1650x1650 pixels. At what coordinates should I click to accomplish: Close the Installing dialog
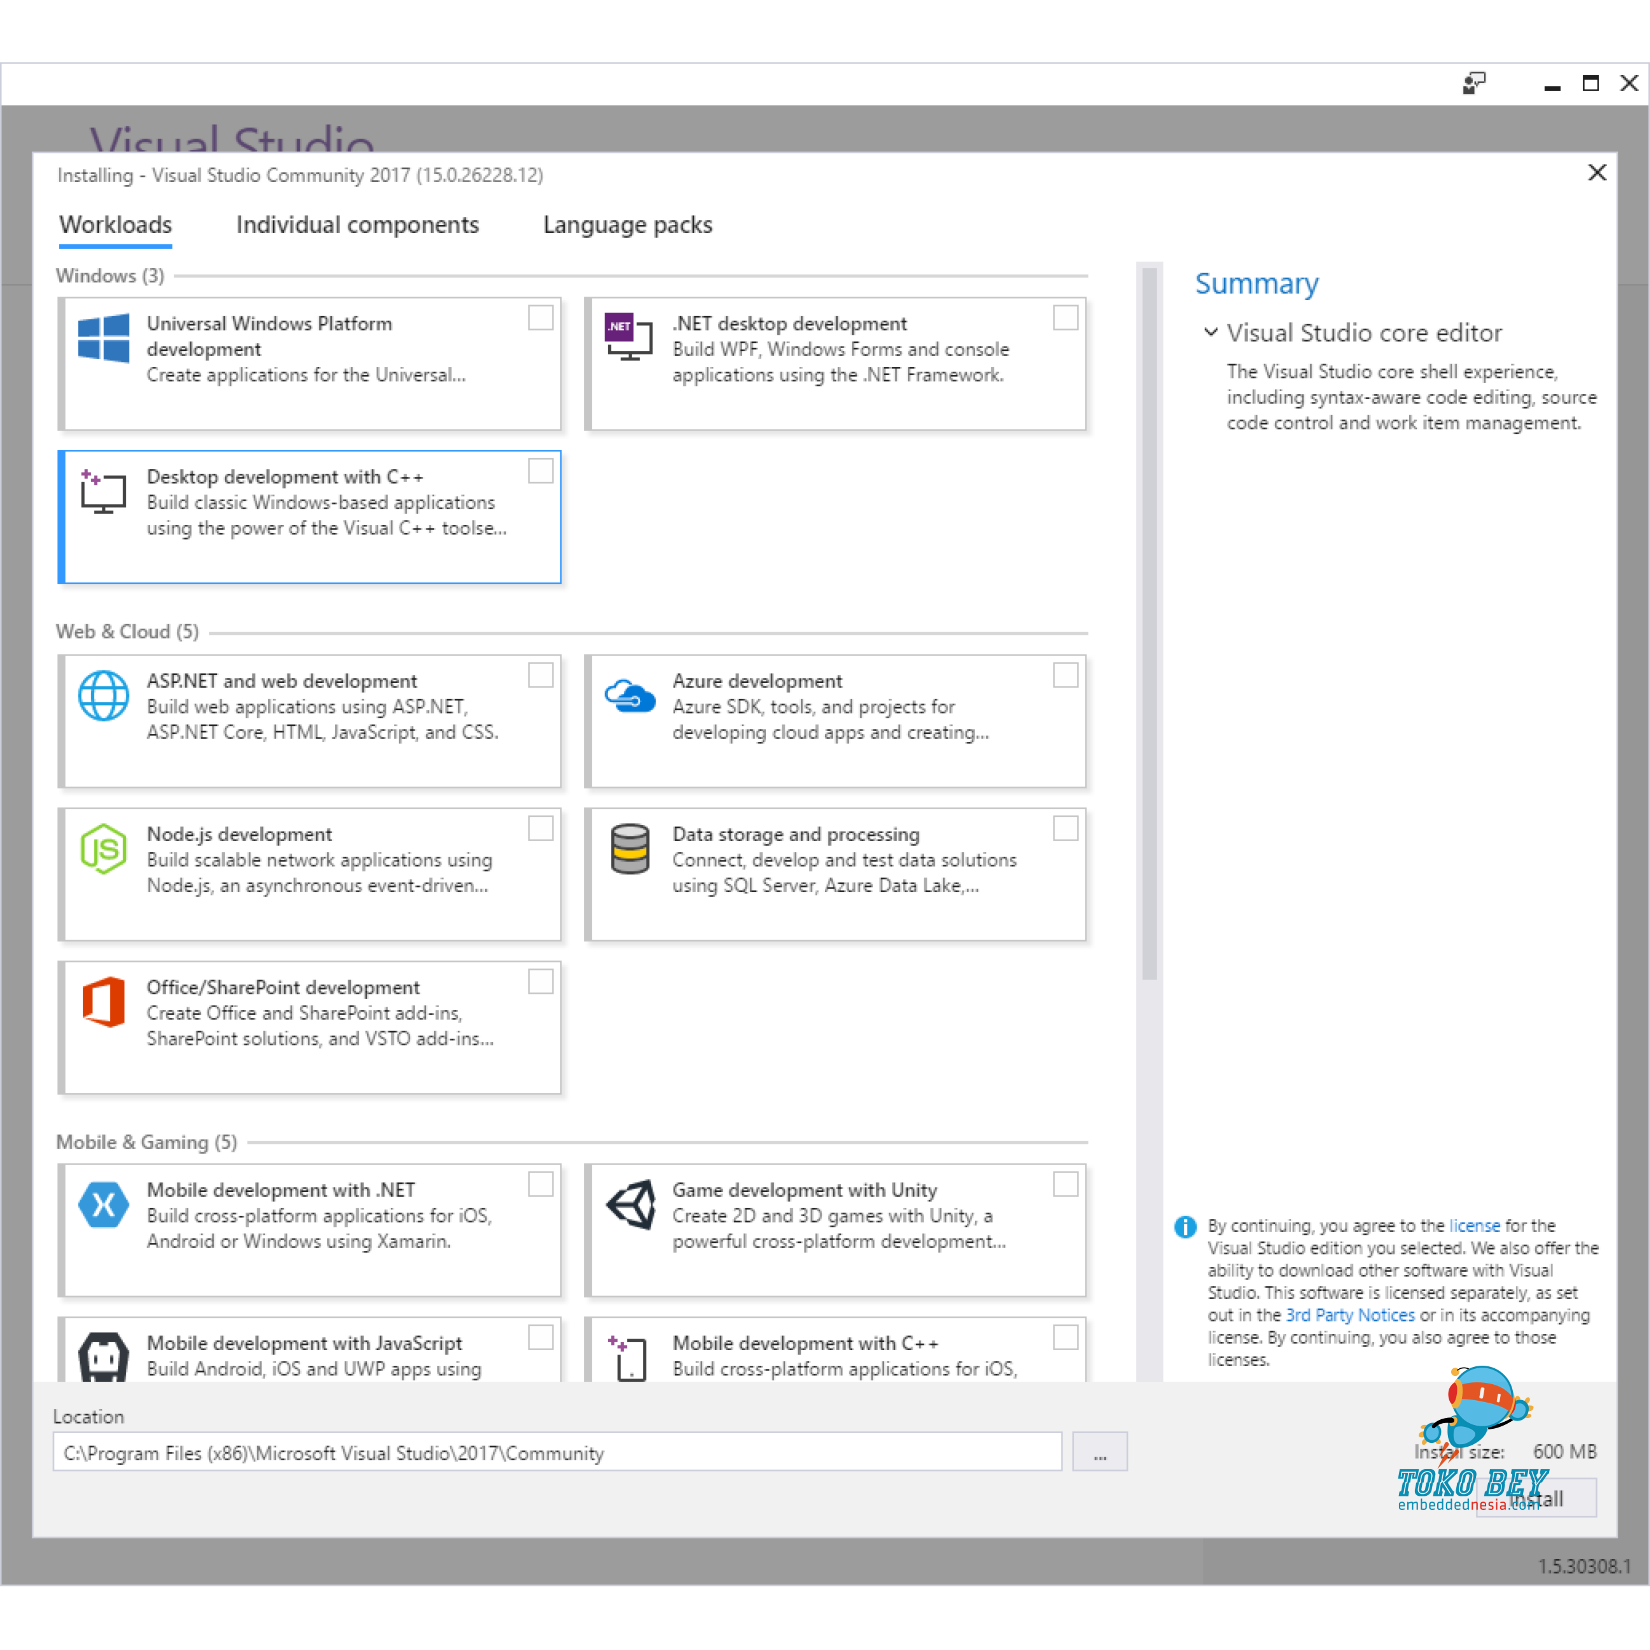click(1597, 172)
